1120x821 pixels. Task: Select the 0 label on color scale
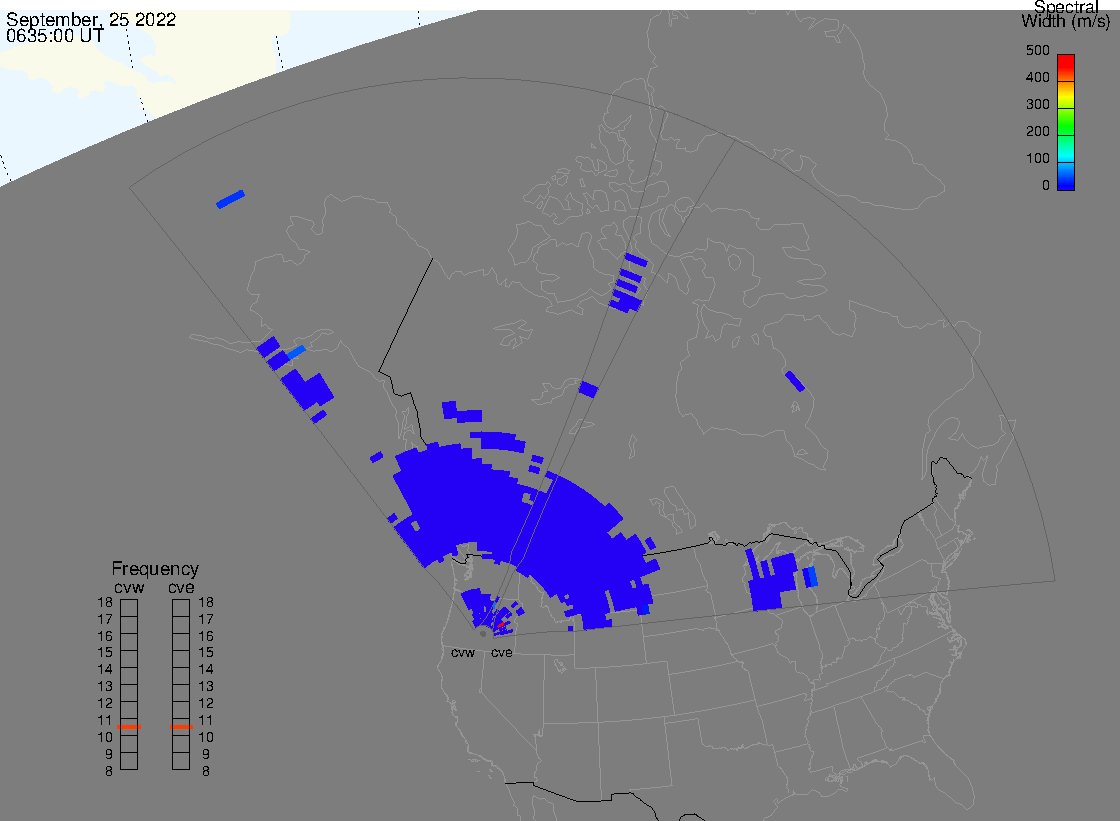(x=1046, y=186)
